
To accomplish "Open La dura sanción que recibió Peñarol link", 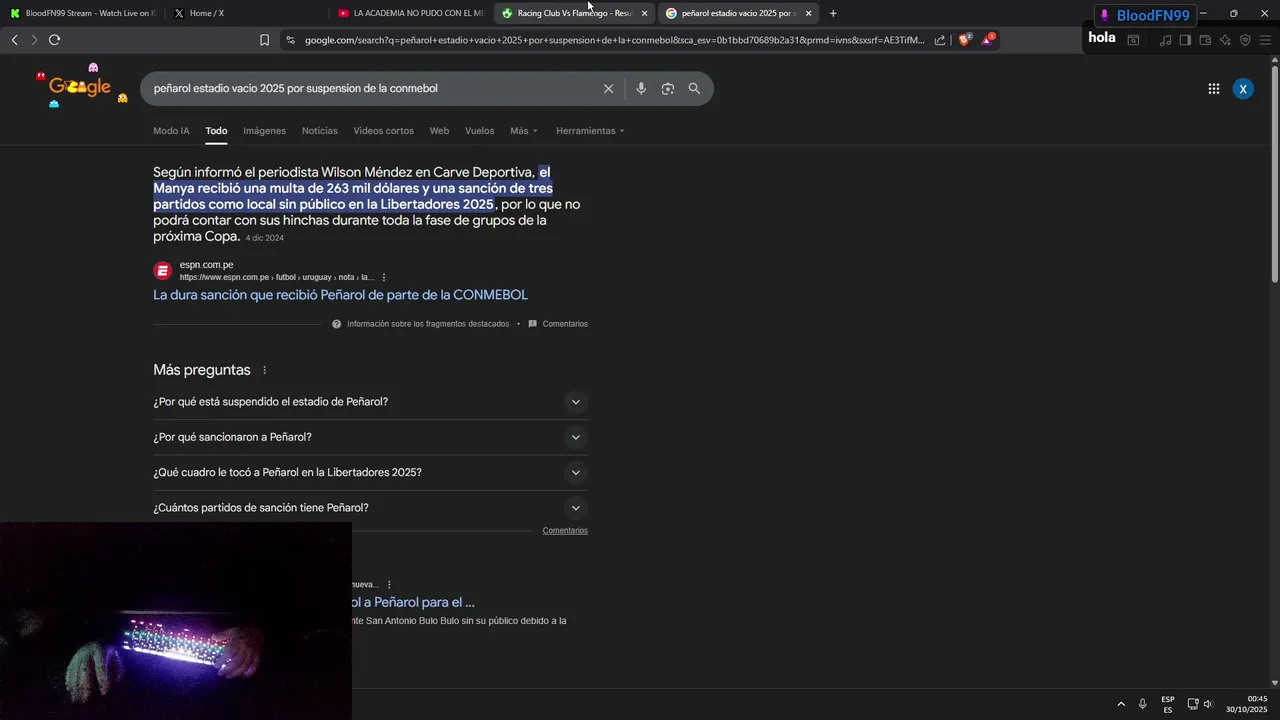I will [340, 295].
